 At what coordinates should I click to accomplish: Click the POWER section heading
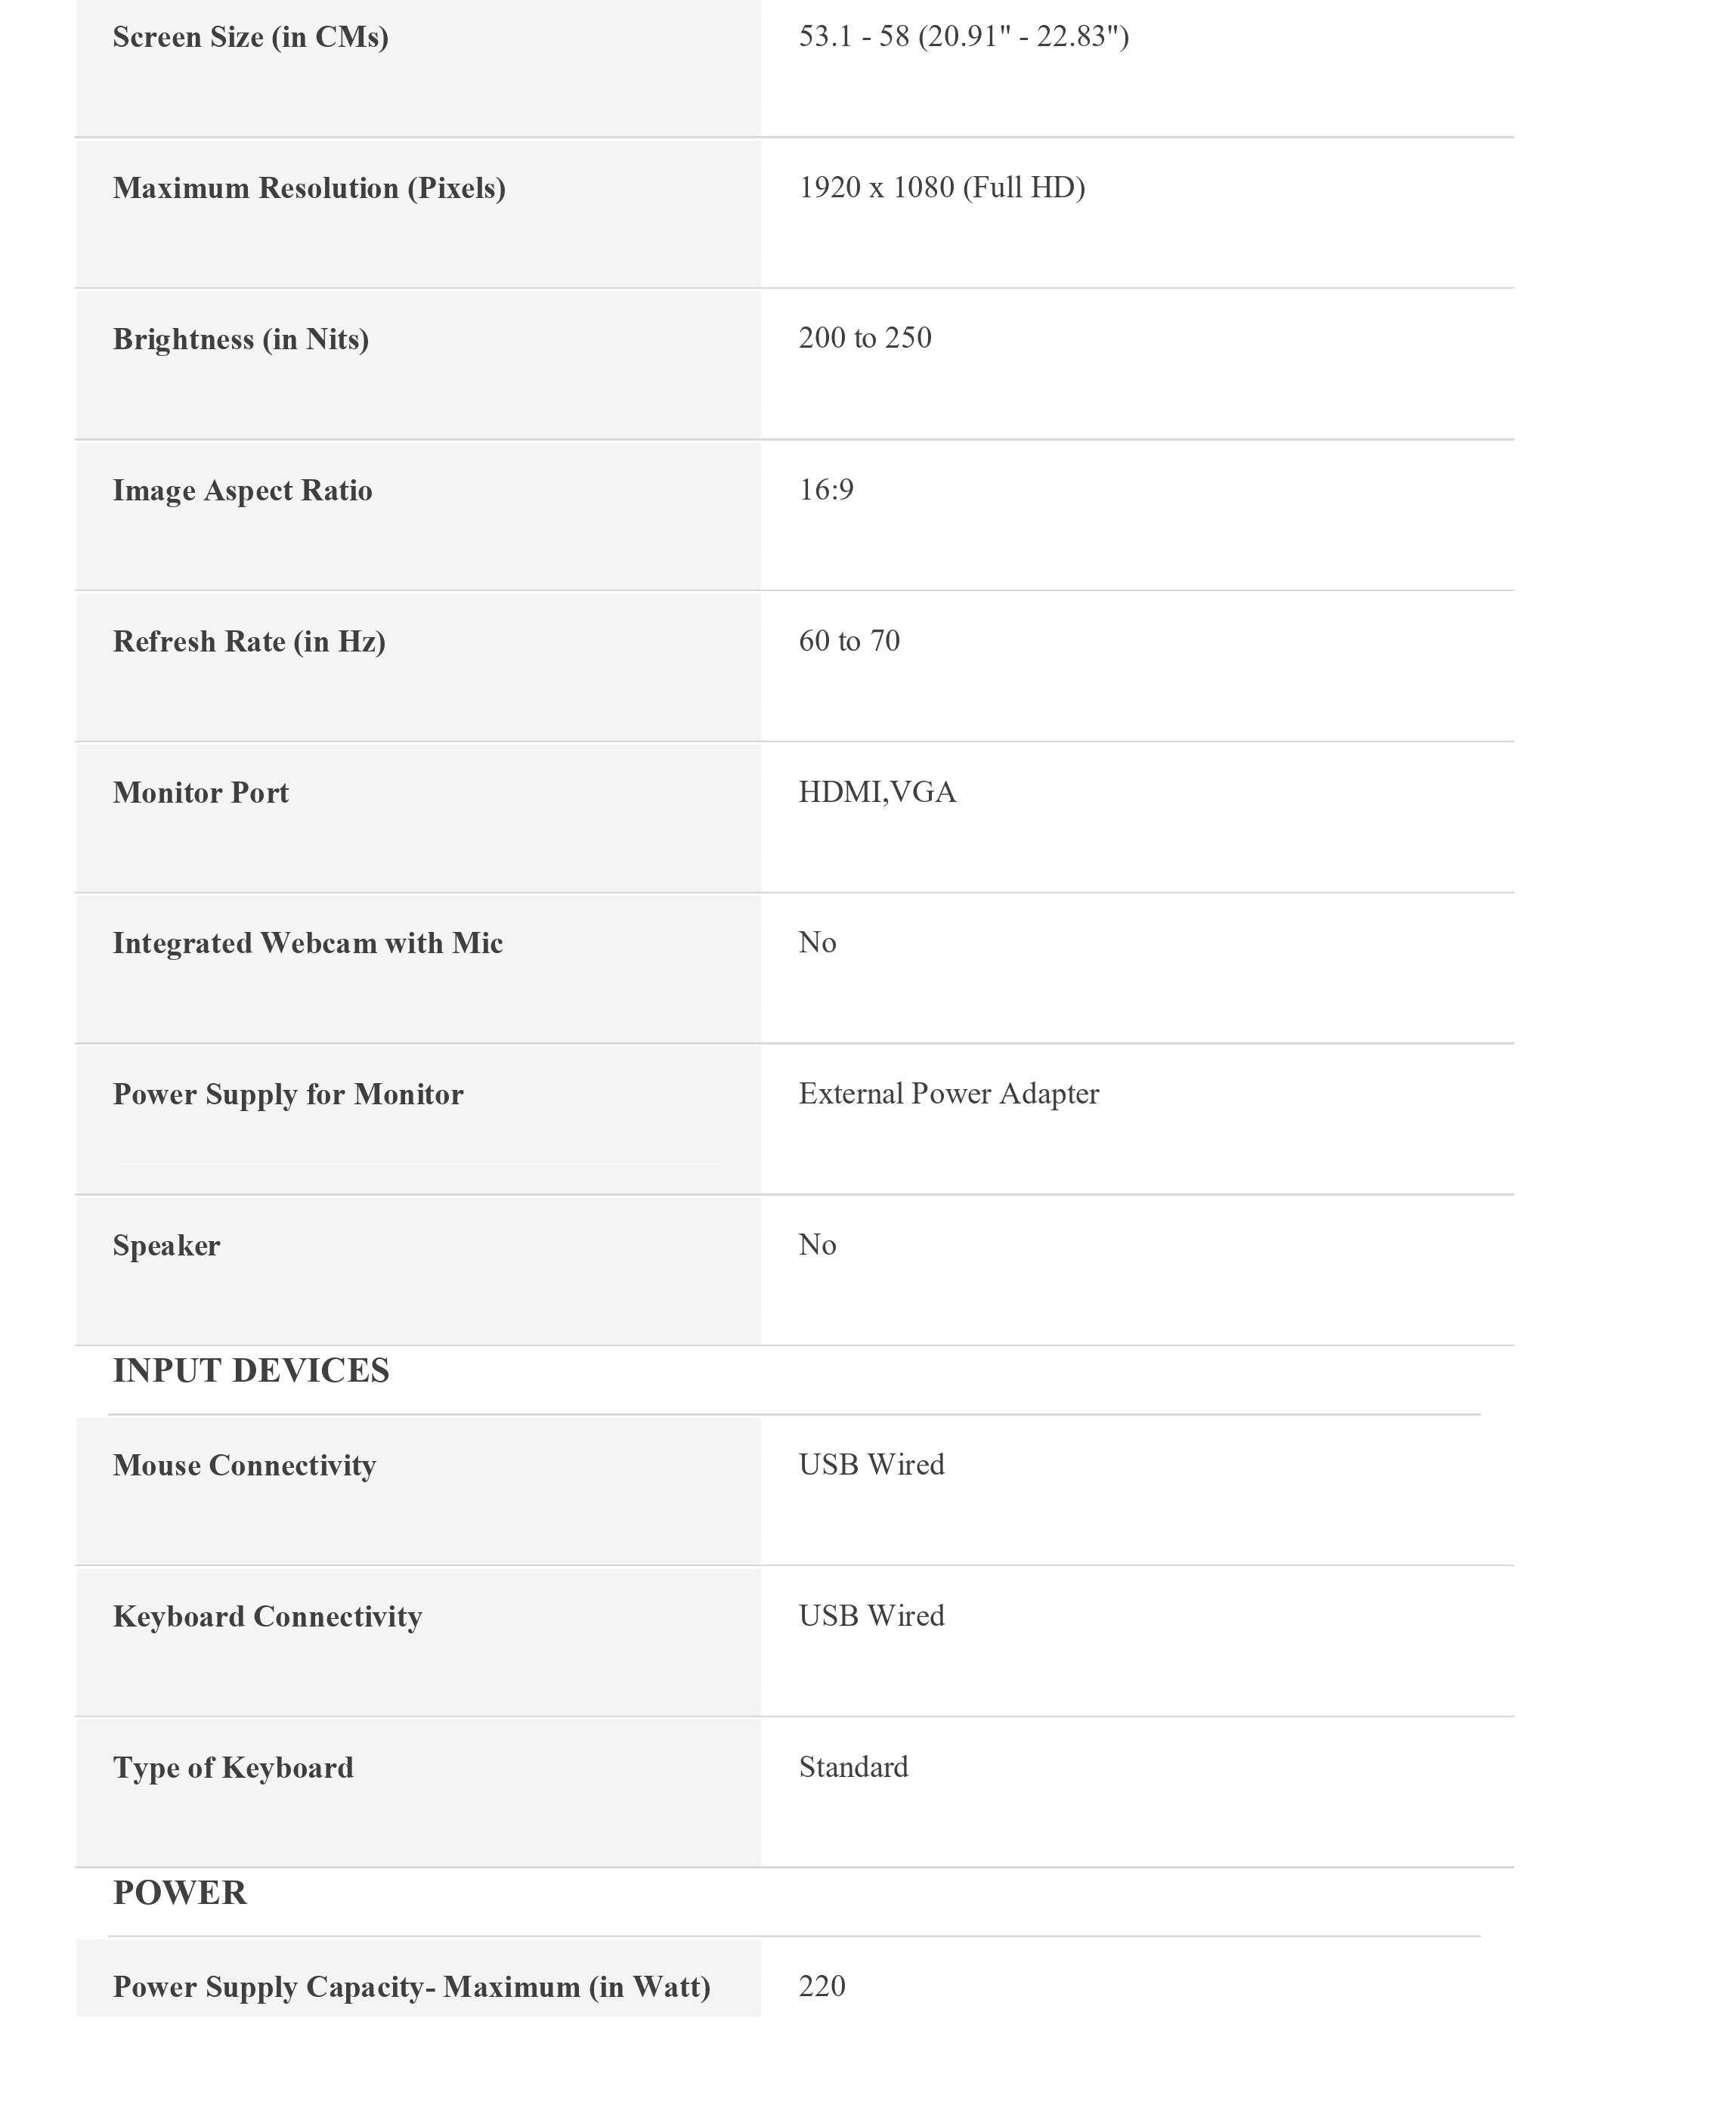(179, 1892)
